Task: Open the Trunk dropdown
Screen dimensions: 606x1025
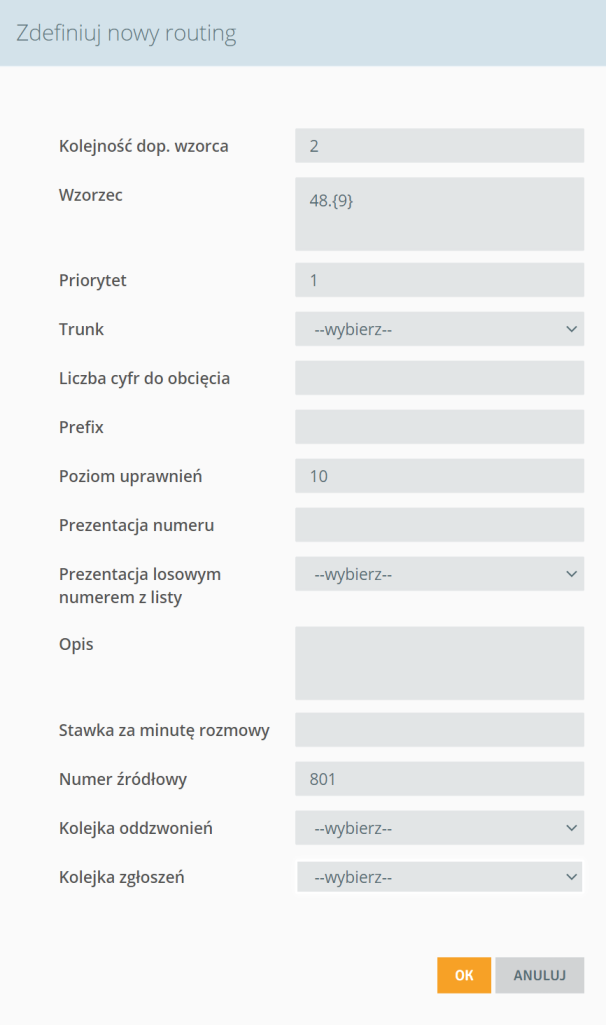Action: [x=439, y=329]
